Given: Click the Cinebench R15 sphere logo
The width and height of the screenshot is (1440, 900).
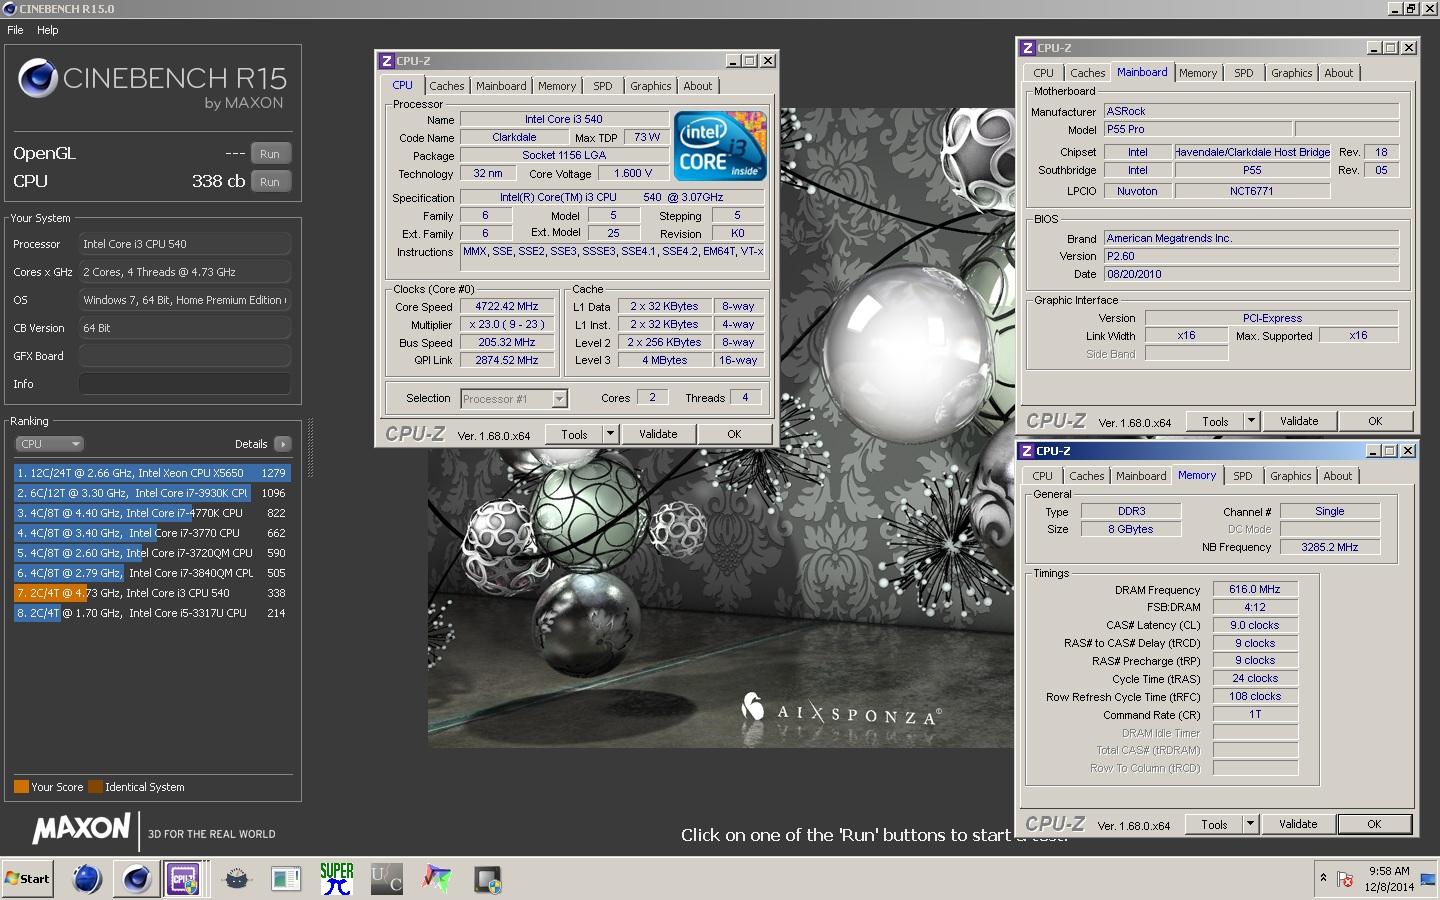Looking at the screenshot, I should pyautogui.click(x=37, y=79).
